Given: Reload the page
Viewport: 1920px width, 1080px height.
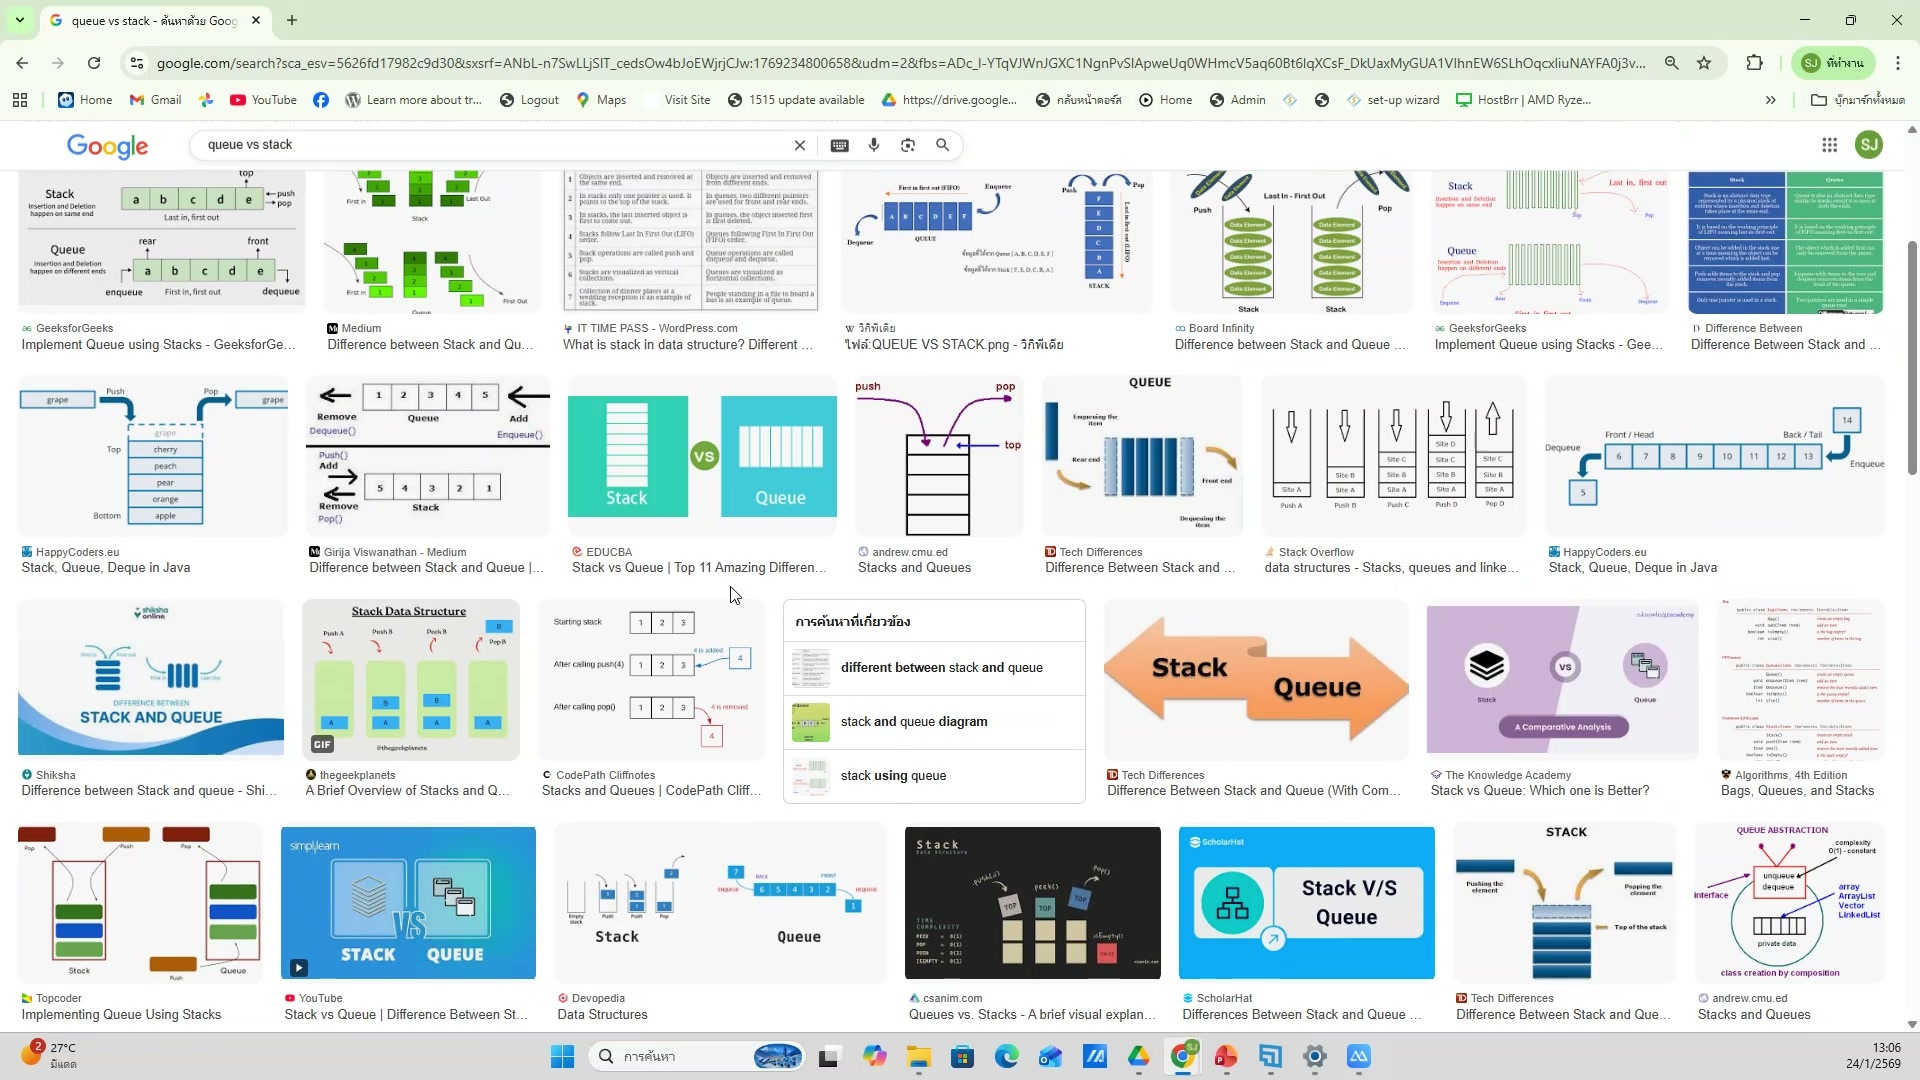Looking at the screenshot, I should (x=94, y=63).
